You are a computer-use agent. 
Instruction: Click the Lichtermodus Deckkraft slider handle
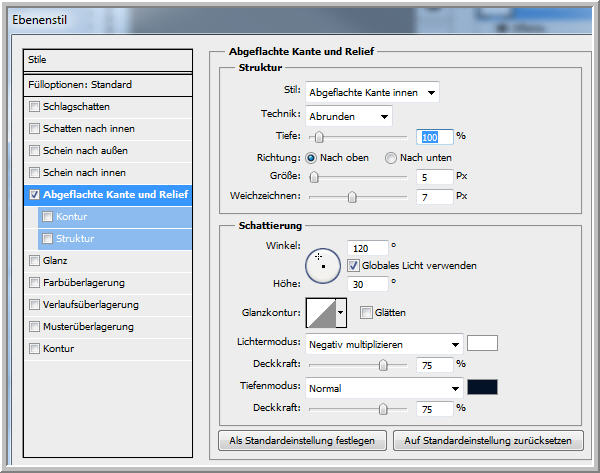pyautogui.click(x=383, y=365)
